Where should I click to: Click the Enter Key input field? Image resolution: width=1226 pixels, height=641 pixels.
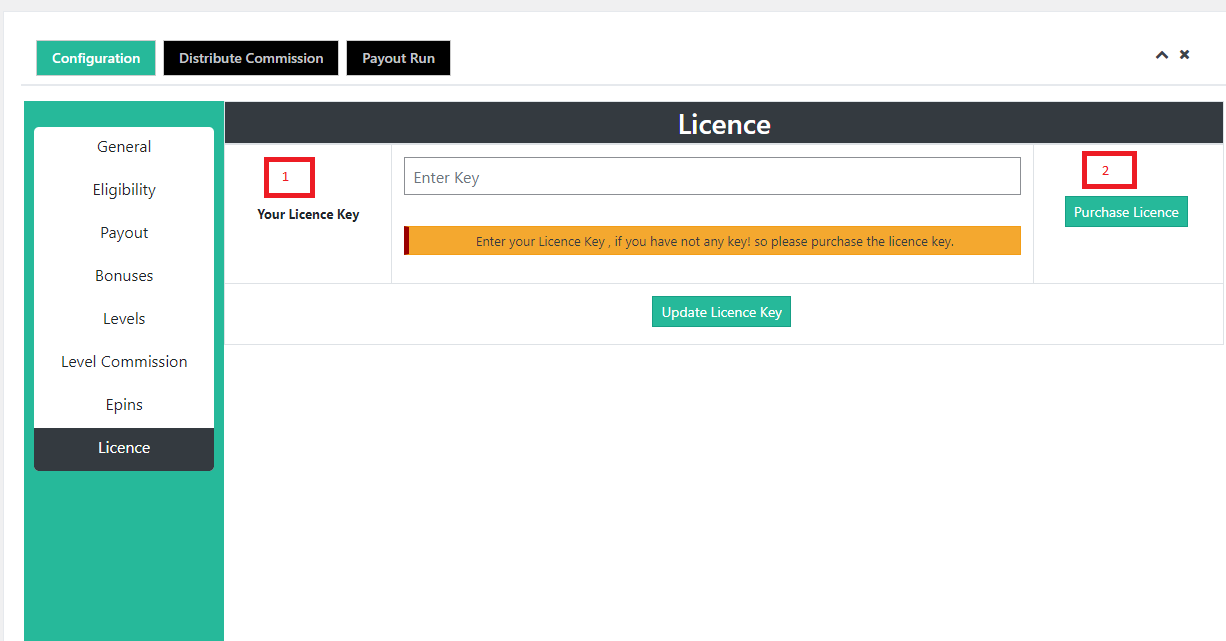712,177
